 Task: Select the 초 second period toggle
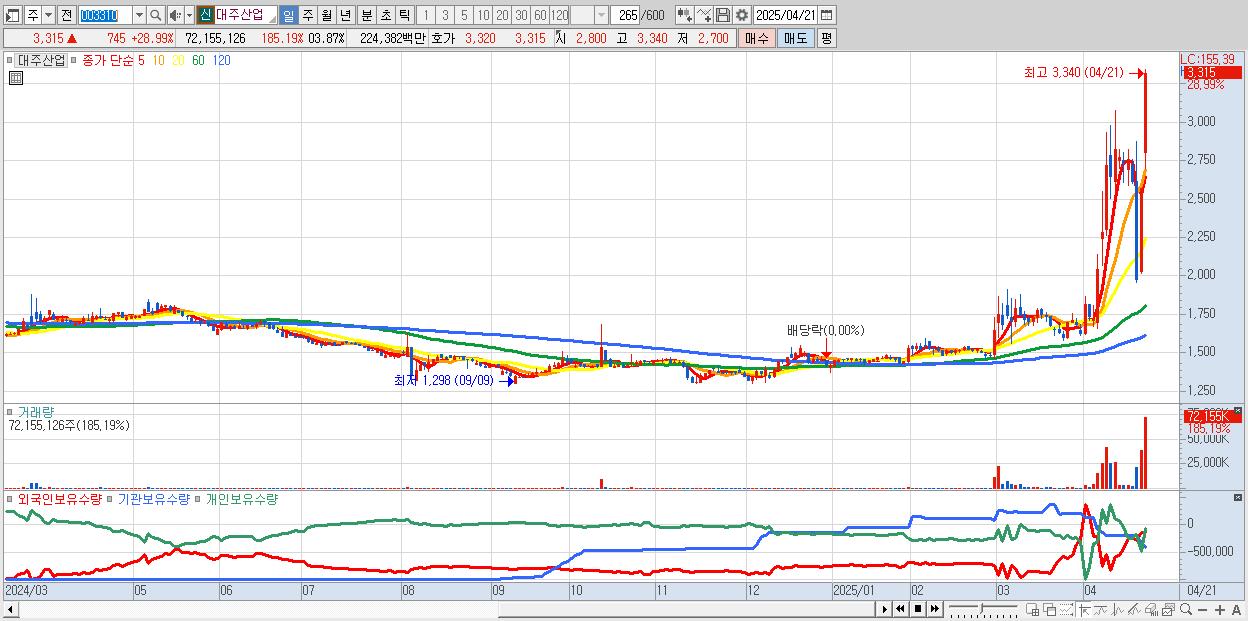tap(385, 15)
